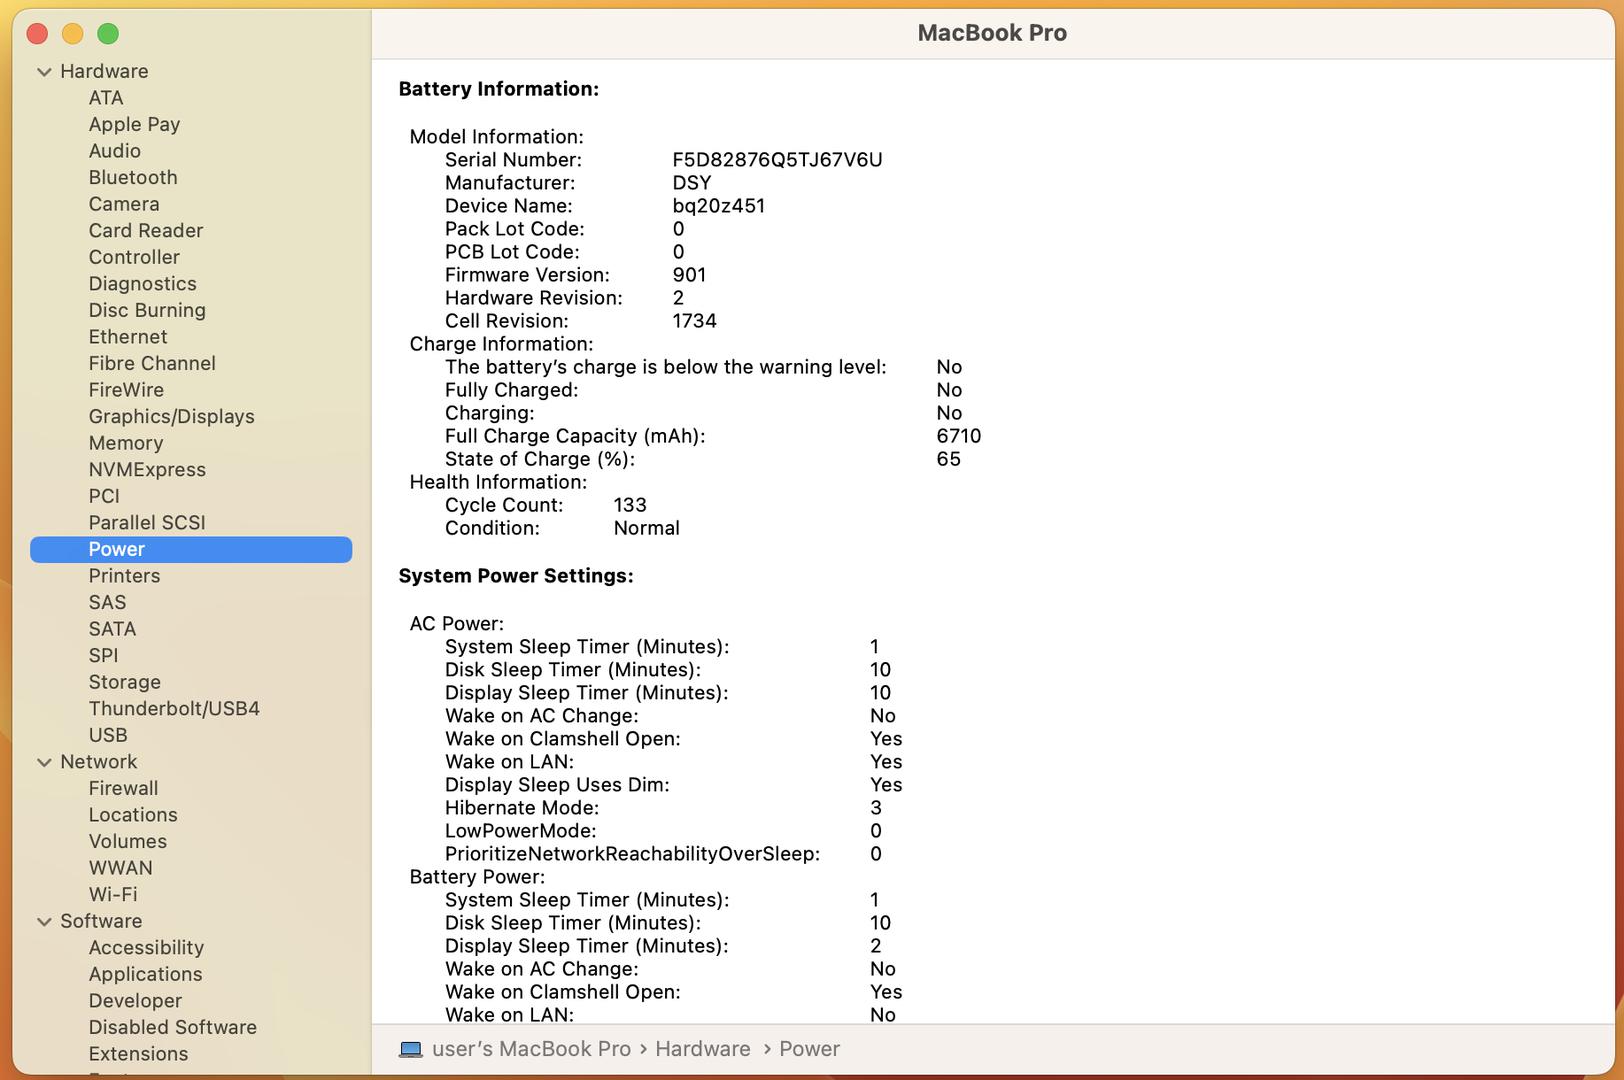Click Hardware in the bottom path bar

702,1049
